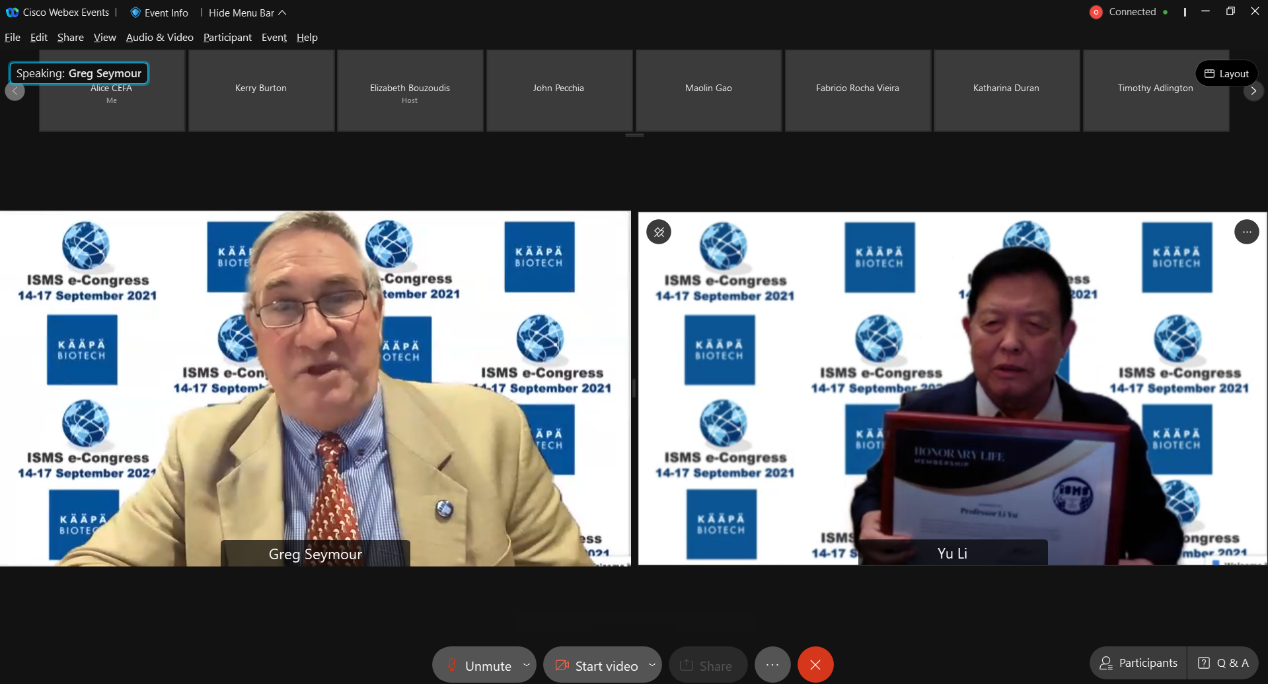Open the Q & A panel
Image resolution: width=1268 pixels, height=684 pixels.
[x=1224, y=663]
